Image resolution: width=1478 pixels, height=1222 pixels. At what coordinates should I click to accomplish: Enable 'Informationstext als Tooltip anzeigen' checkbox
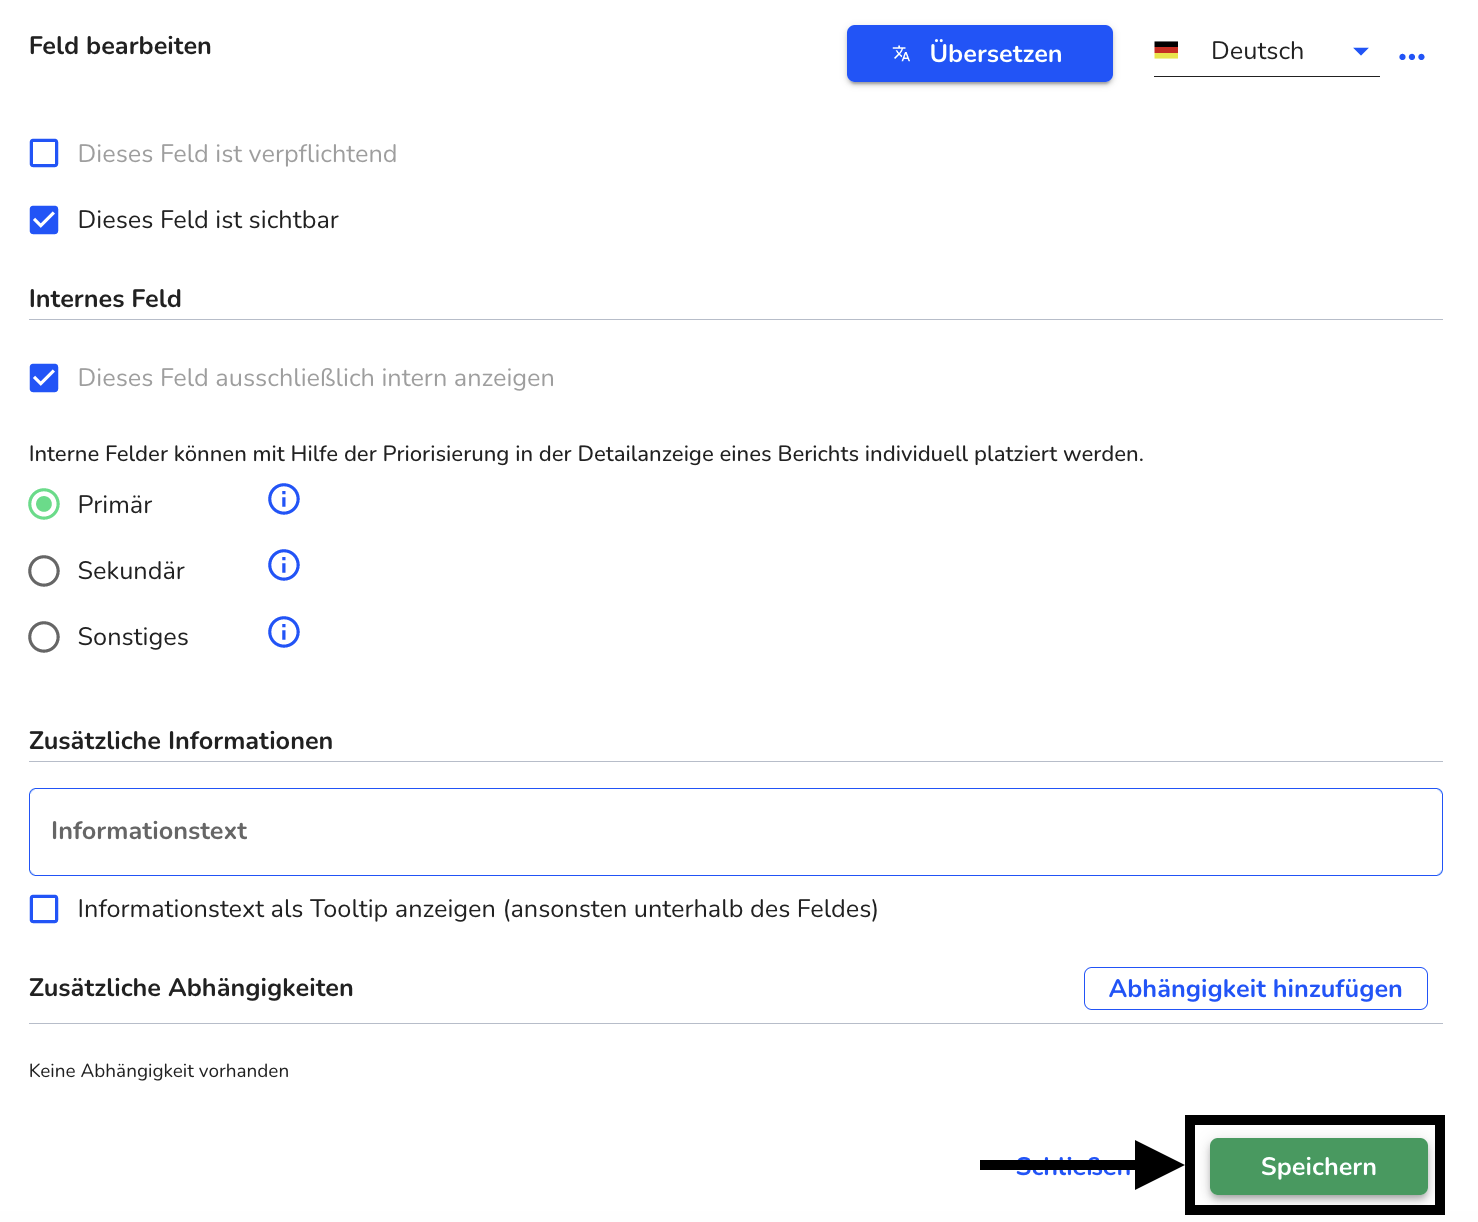(44, 909)
